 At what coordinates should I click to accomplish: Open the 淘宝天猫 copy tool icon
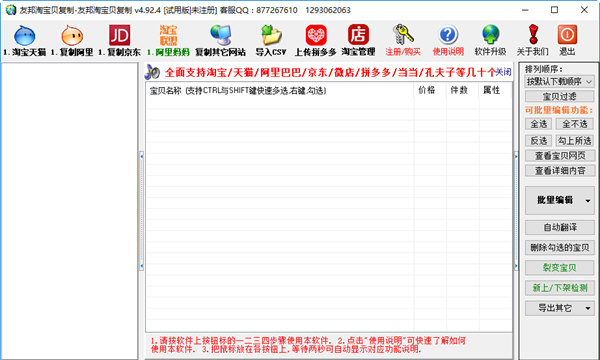[x=24, y=40]
